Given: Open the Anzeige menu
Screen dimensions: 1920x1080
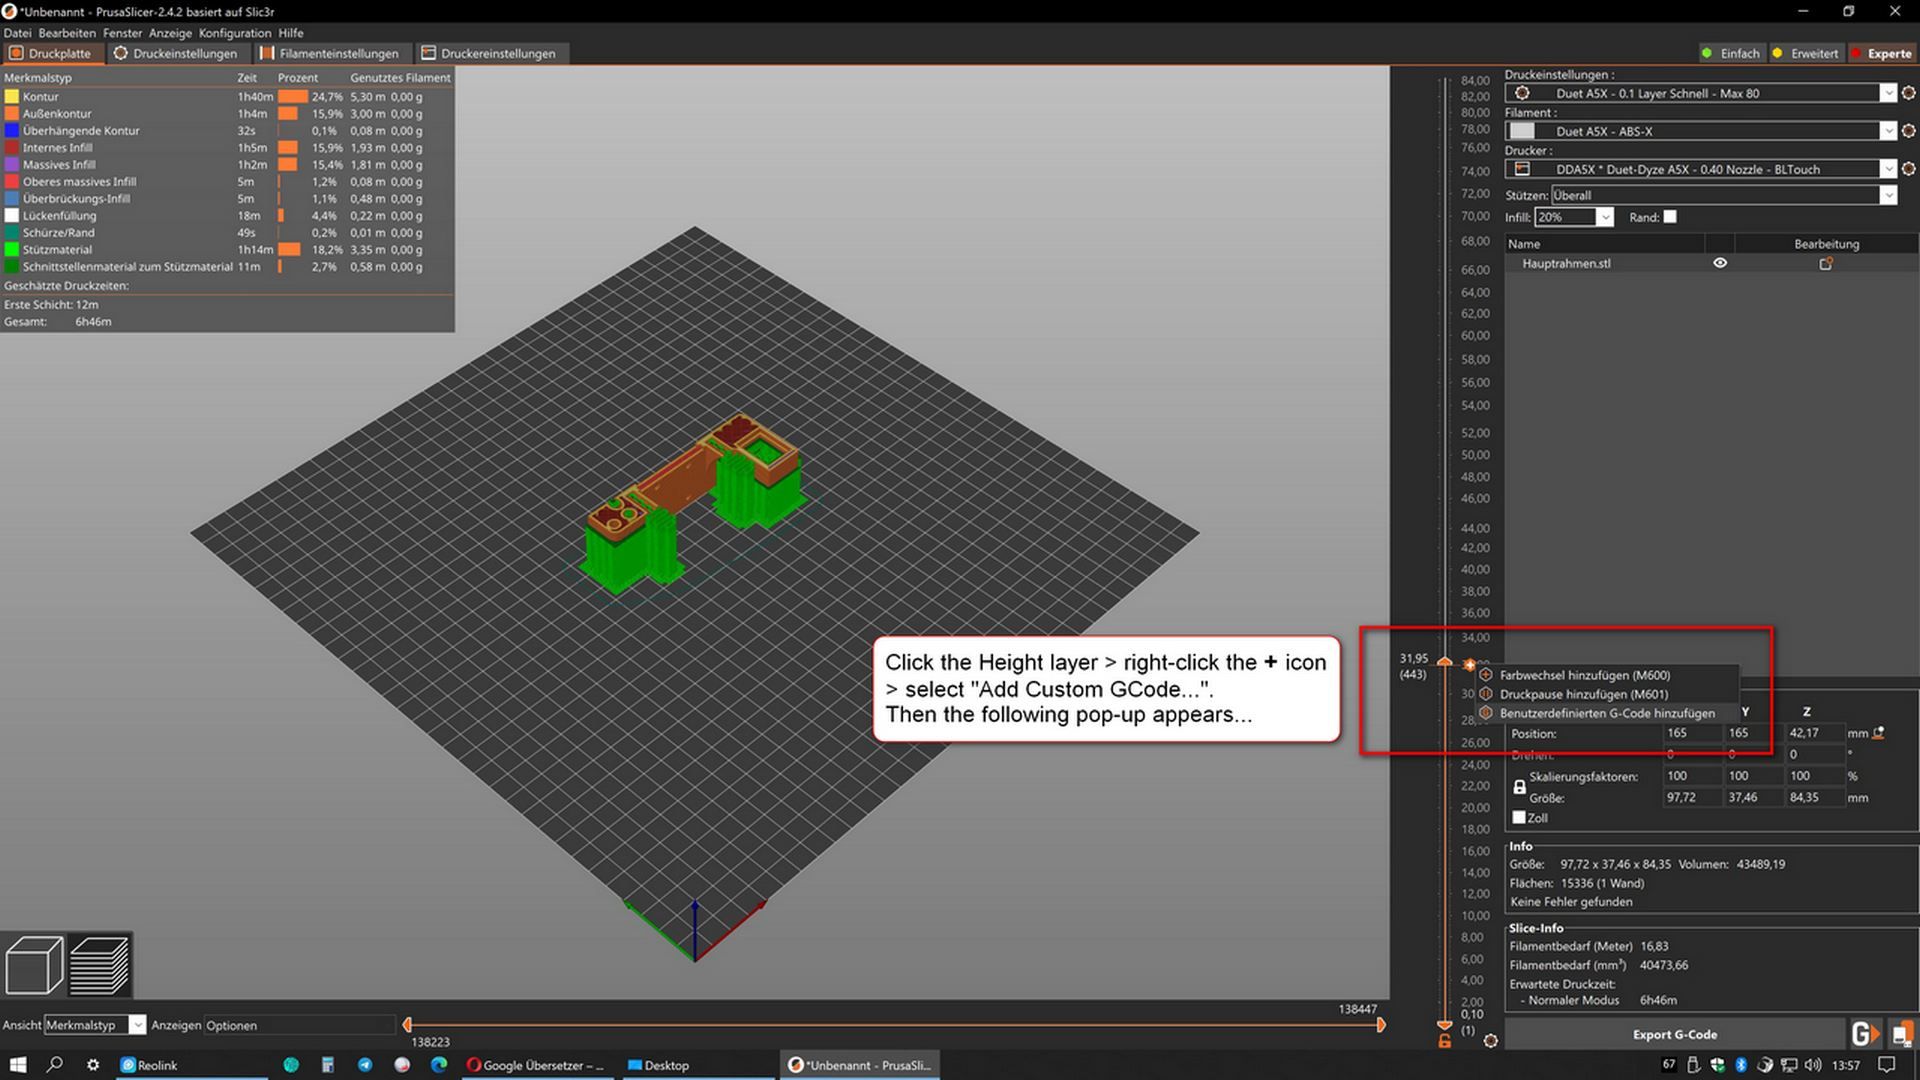Looking at the screenshot, I should [170, 33].
